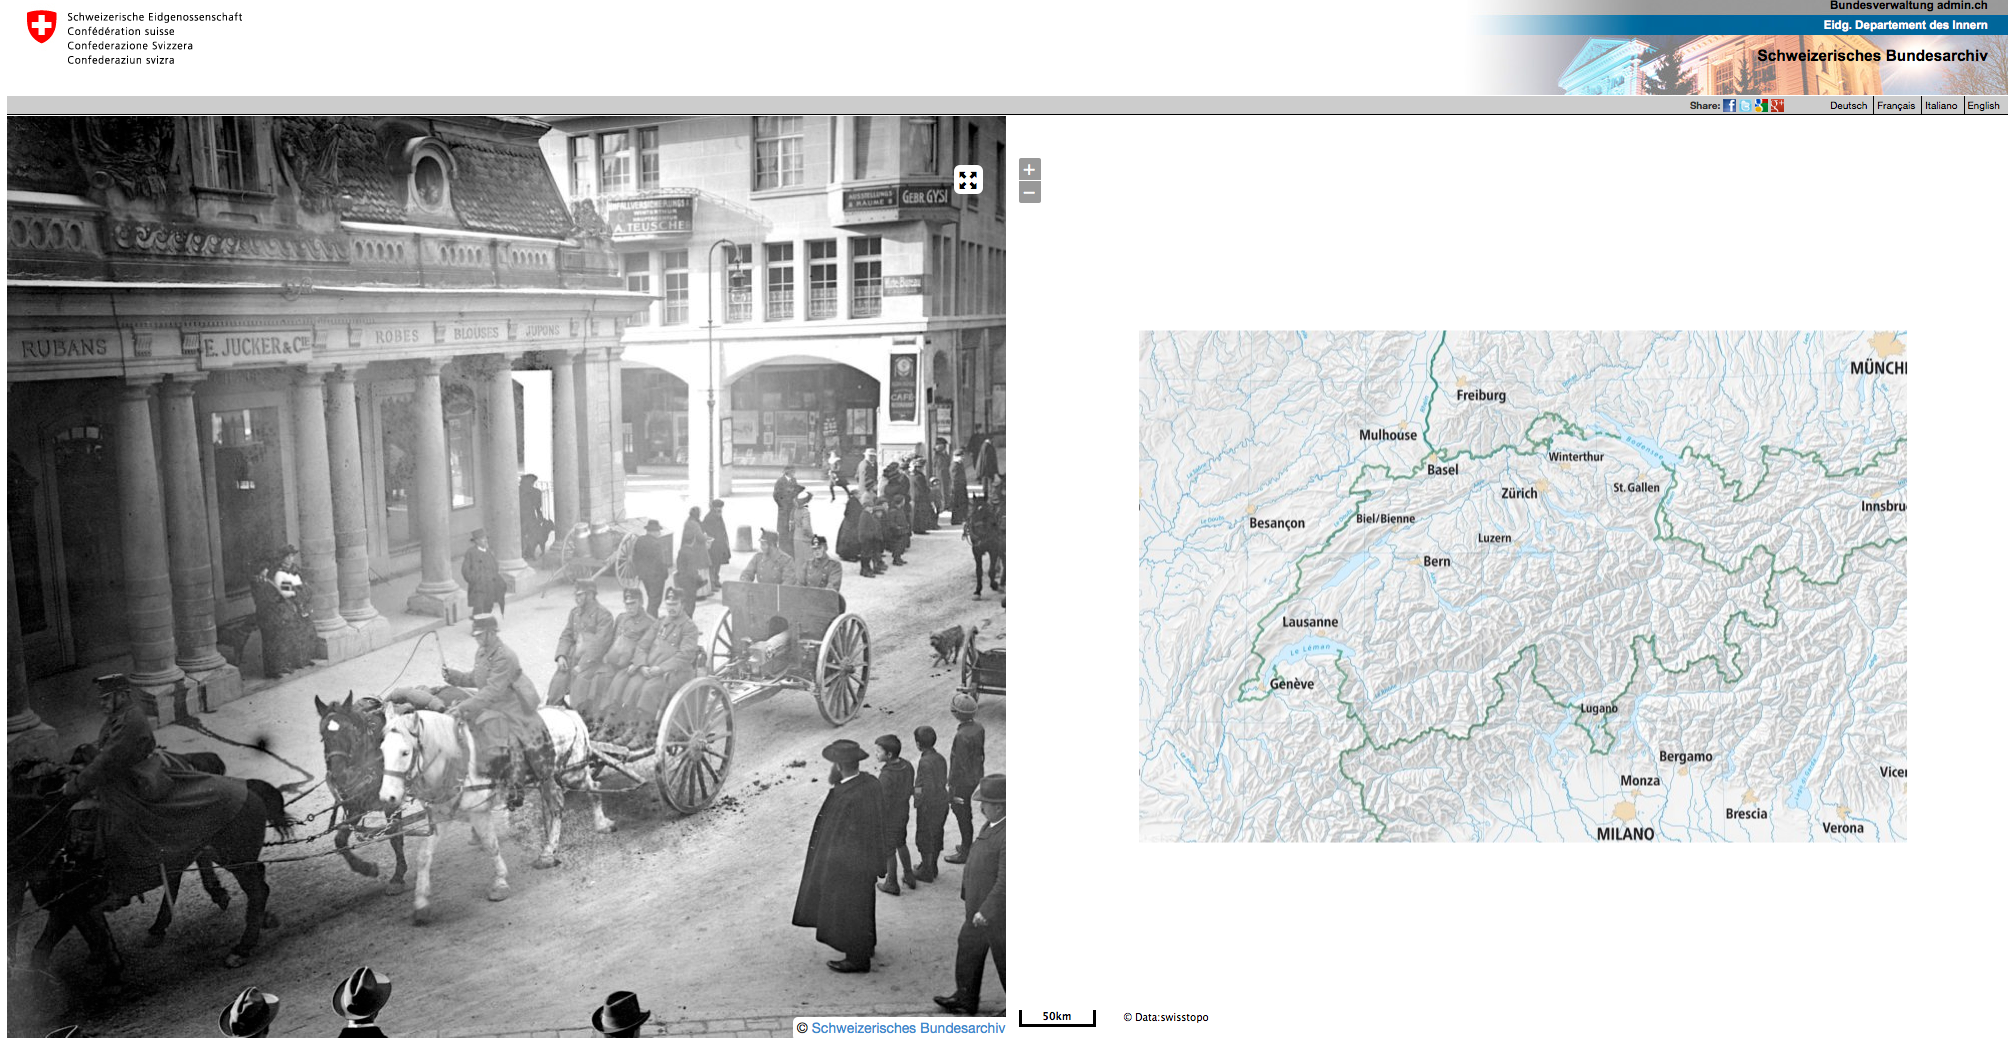This screenshot has width=2015, height=1042.
Task: Zoom out the map with minus button
Action: (1029, 193)
